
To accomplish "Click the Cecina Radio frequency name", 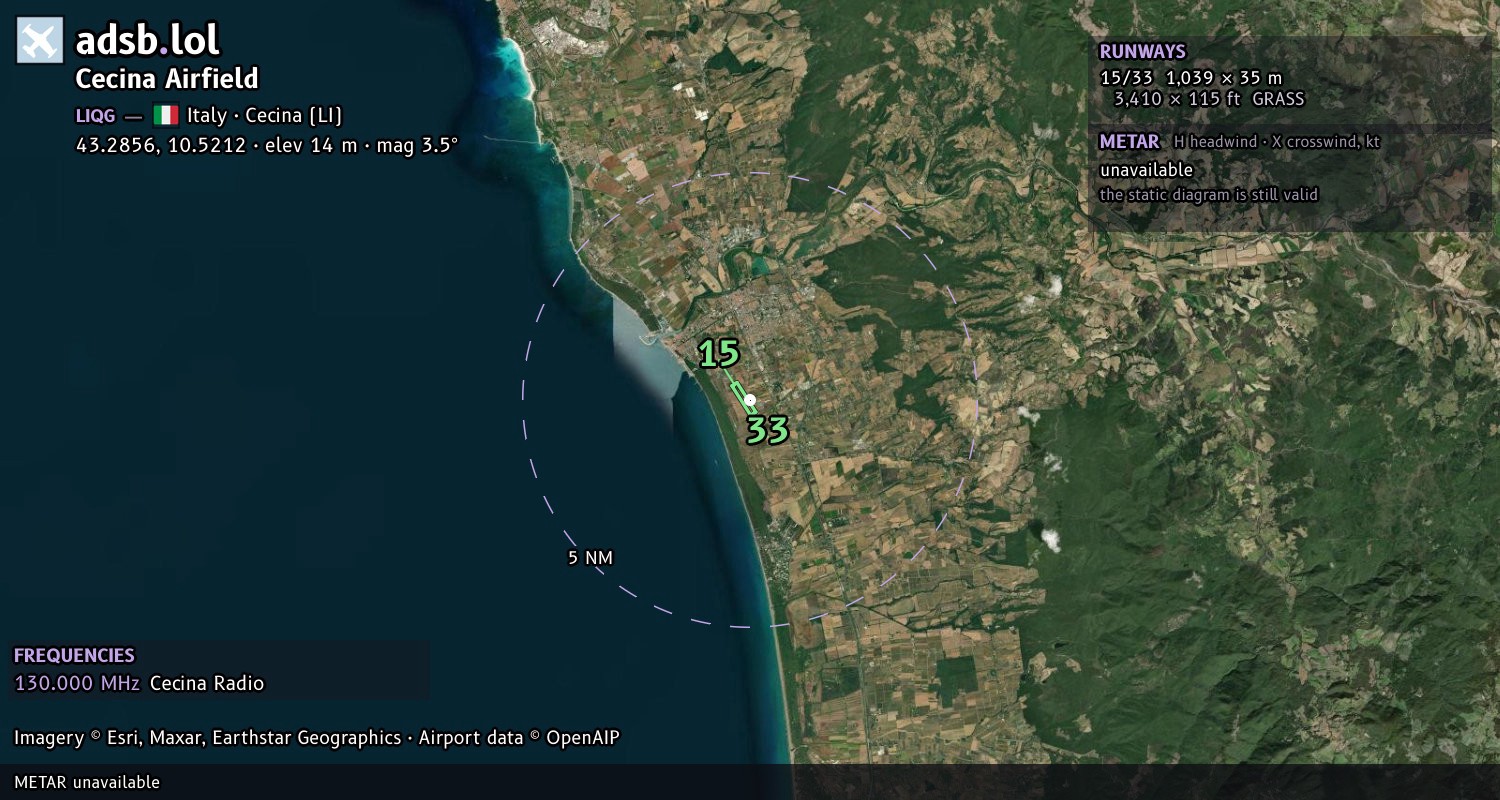I will [207, 684].
